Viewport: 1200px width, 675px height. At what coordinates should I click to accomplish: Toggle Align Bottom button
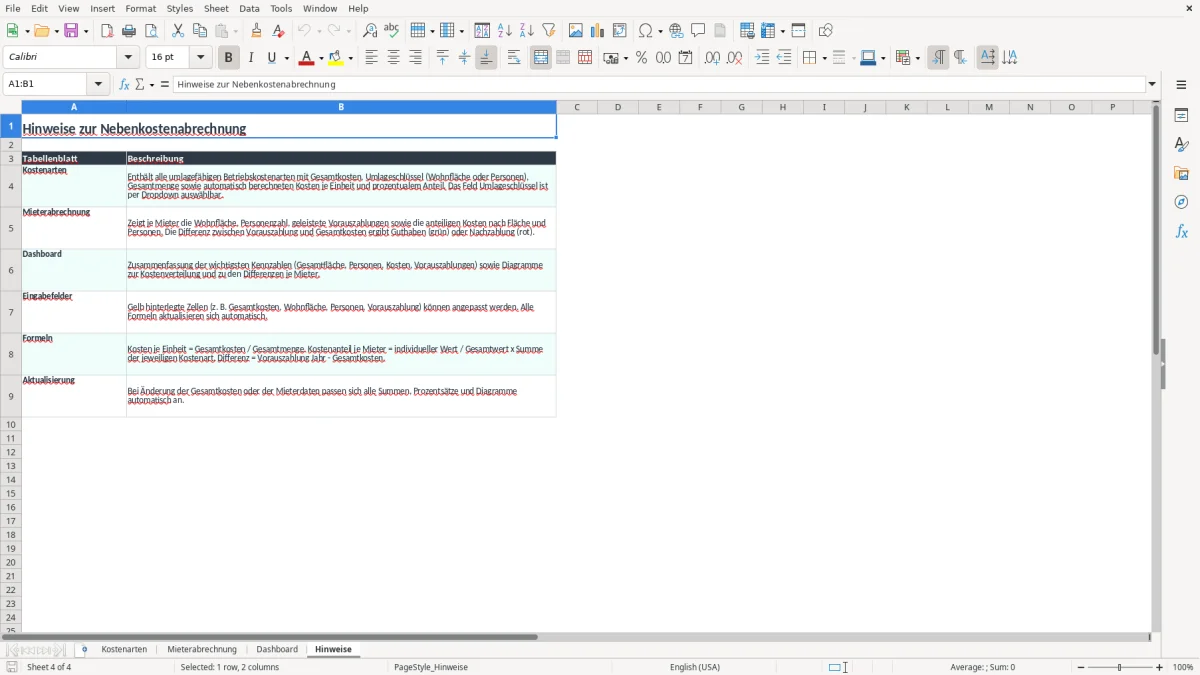486,58
